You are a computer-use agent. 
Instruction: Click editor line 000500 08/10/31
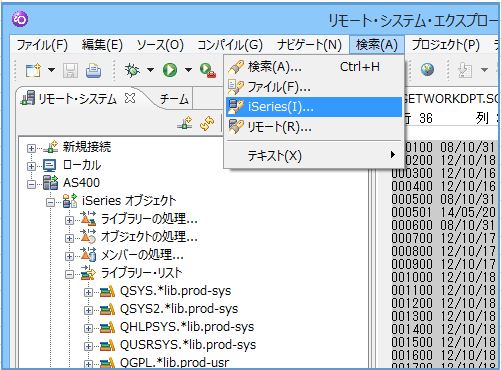point(444,199)
